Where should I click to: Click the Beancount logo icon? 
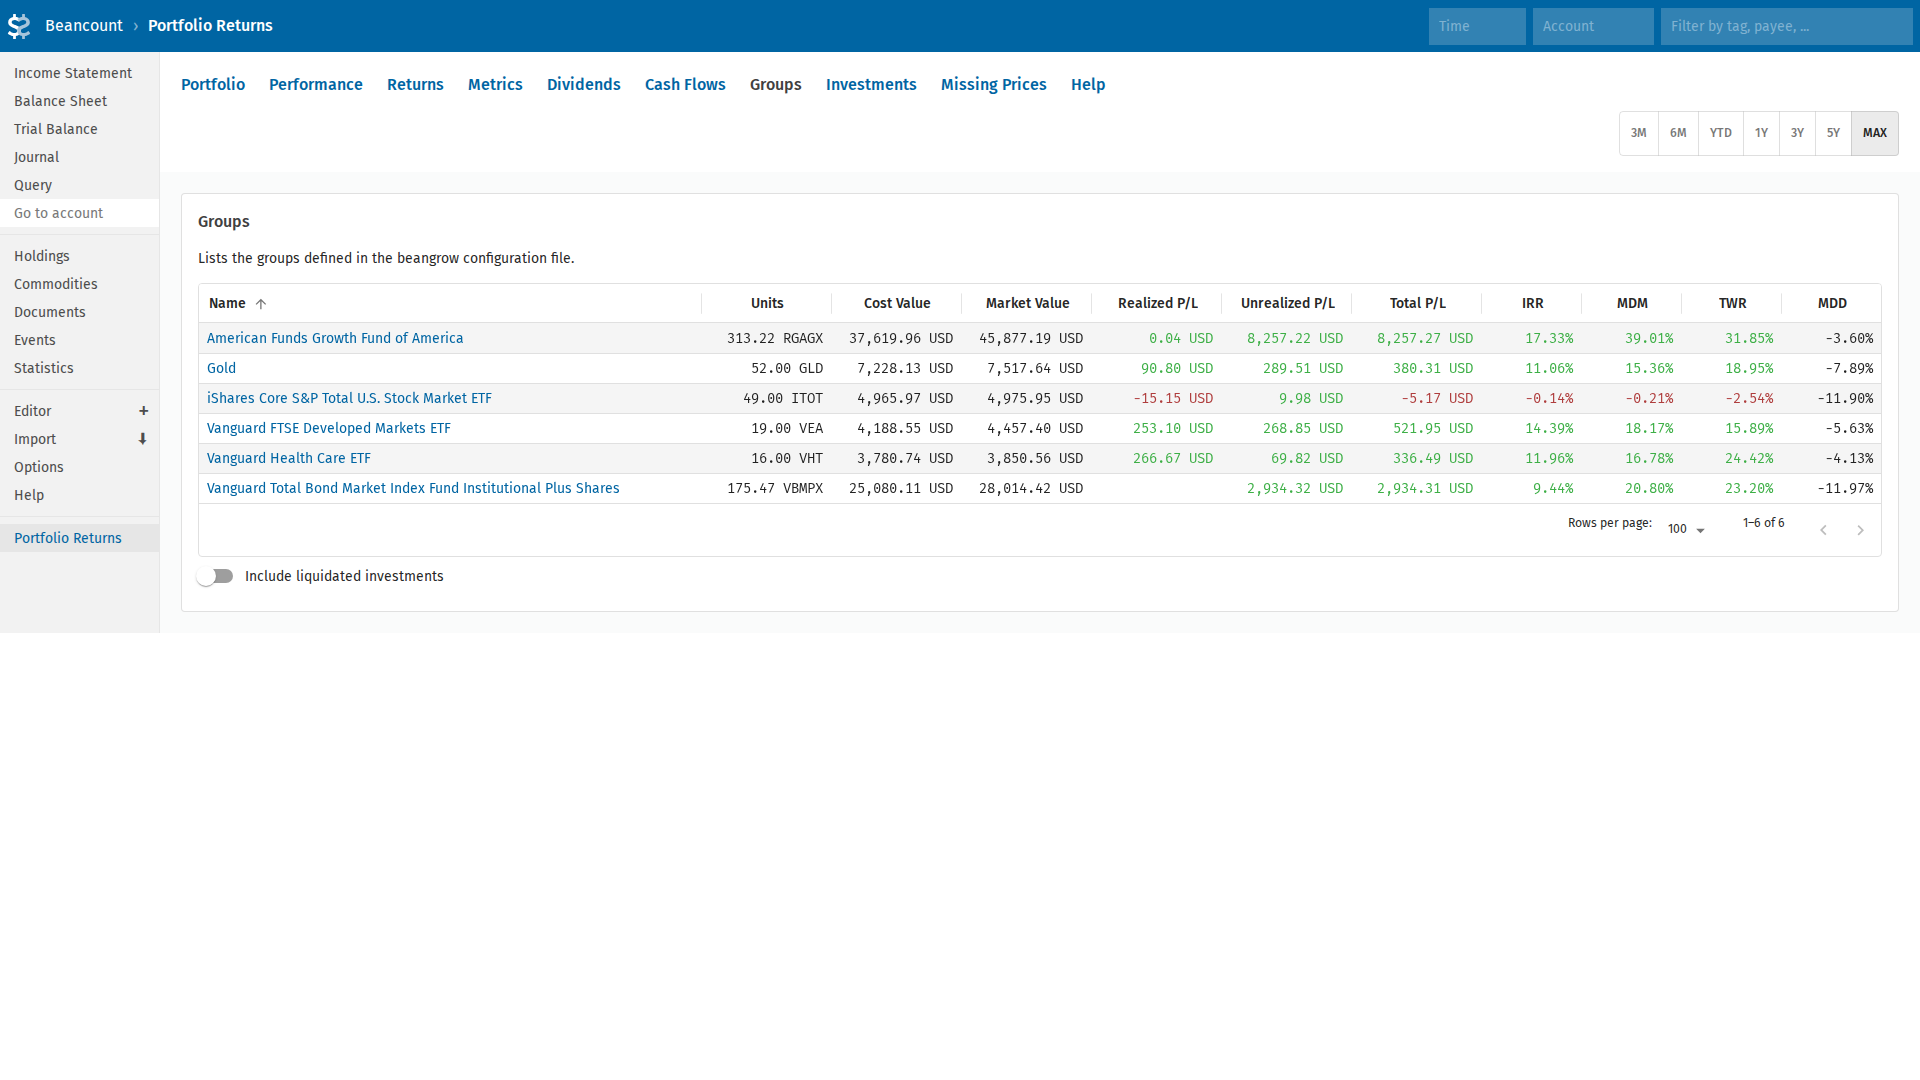pos(19,26)
